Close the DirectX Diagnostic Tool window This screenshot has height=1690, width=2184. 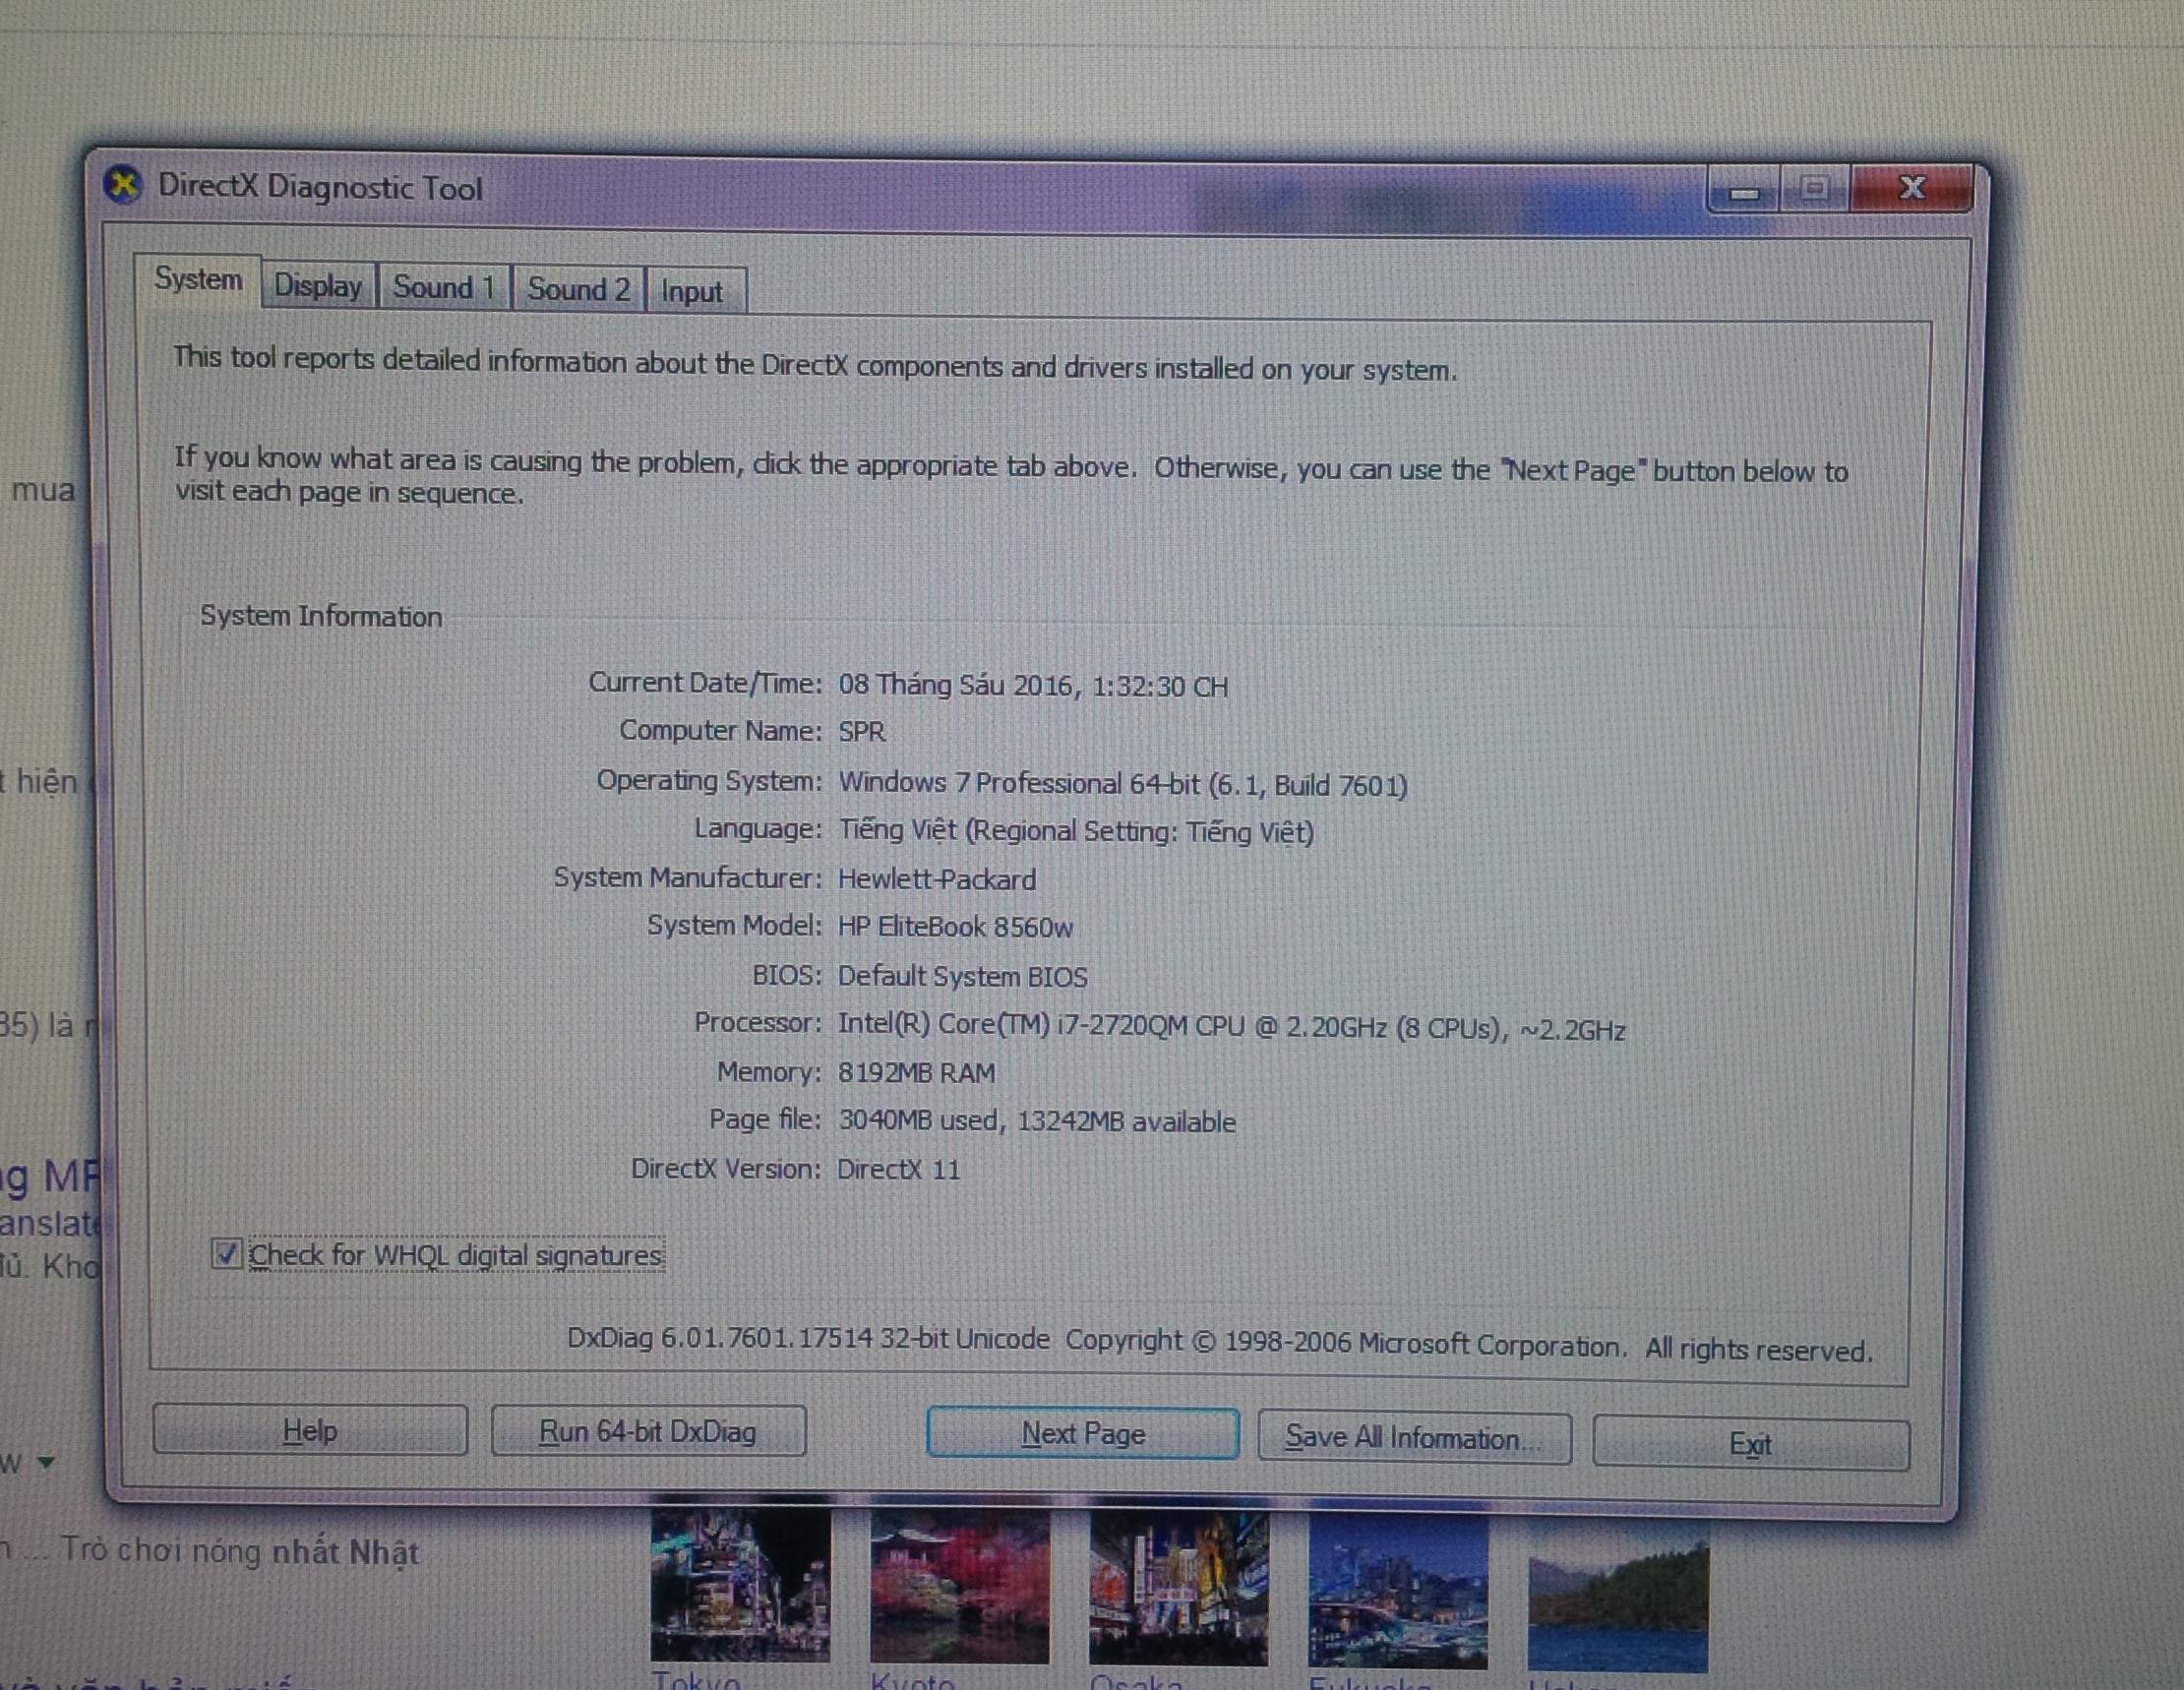click(x=1911, y=187)
